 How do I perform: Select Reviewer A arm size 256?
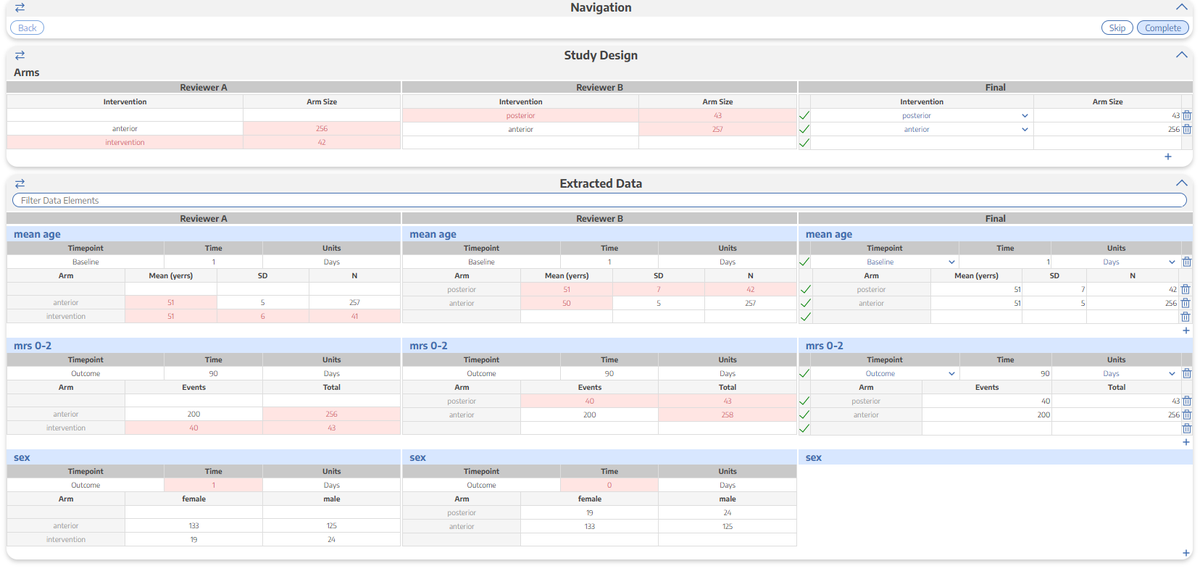[x=322, y=129]
